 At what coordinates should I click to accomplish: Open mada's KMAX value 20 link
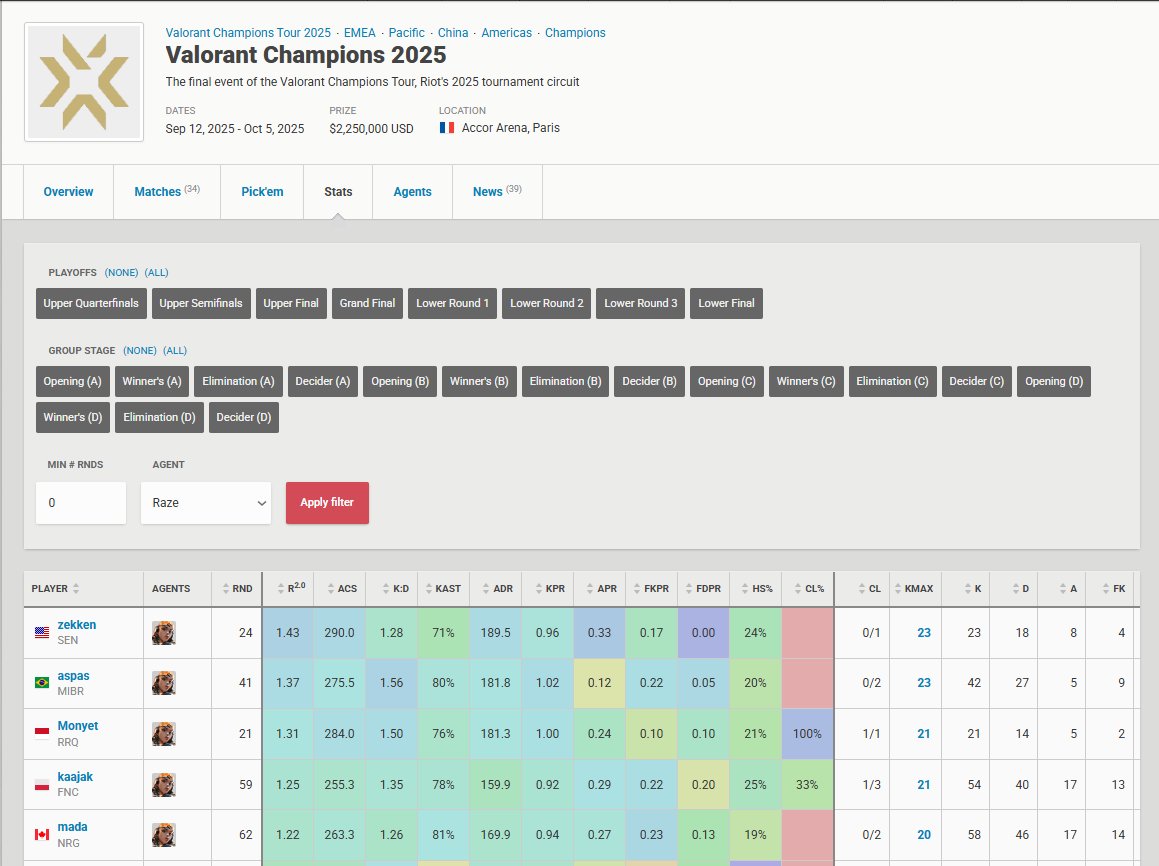924,835
